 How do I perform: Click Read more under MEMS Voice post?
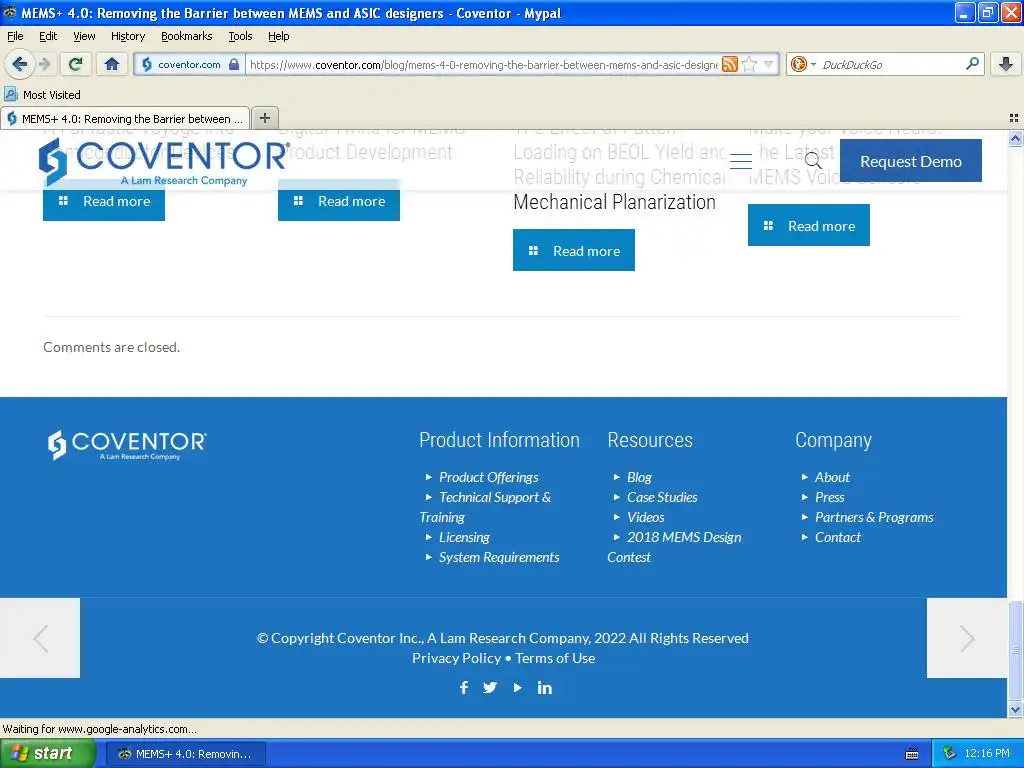(x=808, y=225)
